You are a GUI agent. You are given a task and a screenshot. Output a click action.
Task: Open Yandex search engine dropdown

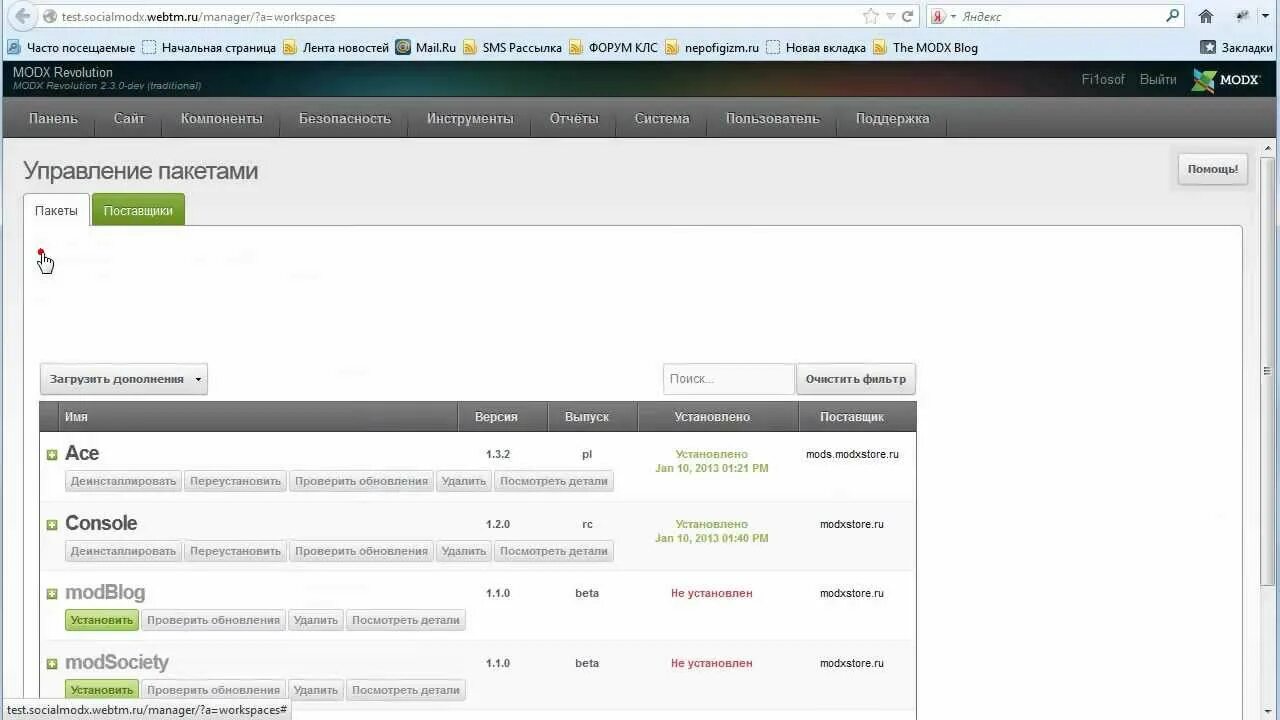[x=943, y=16]
